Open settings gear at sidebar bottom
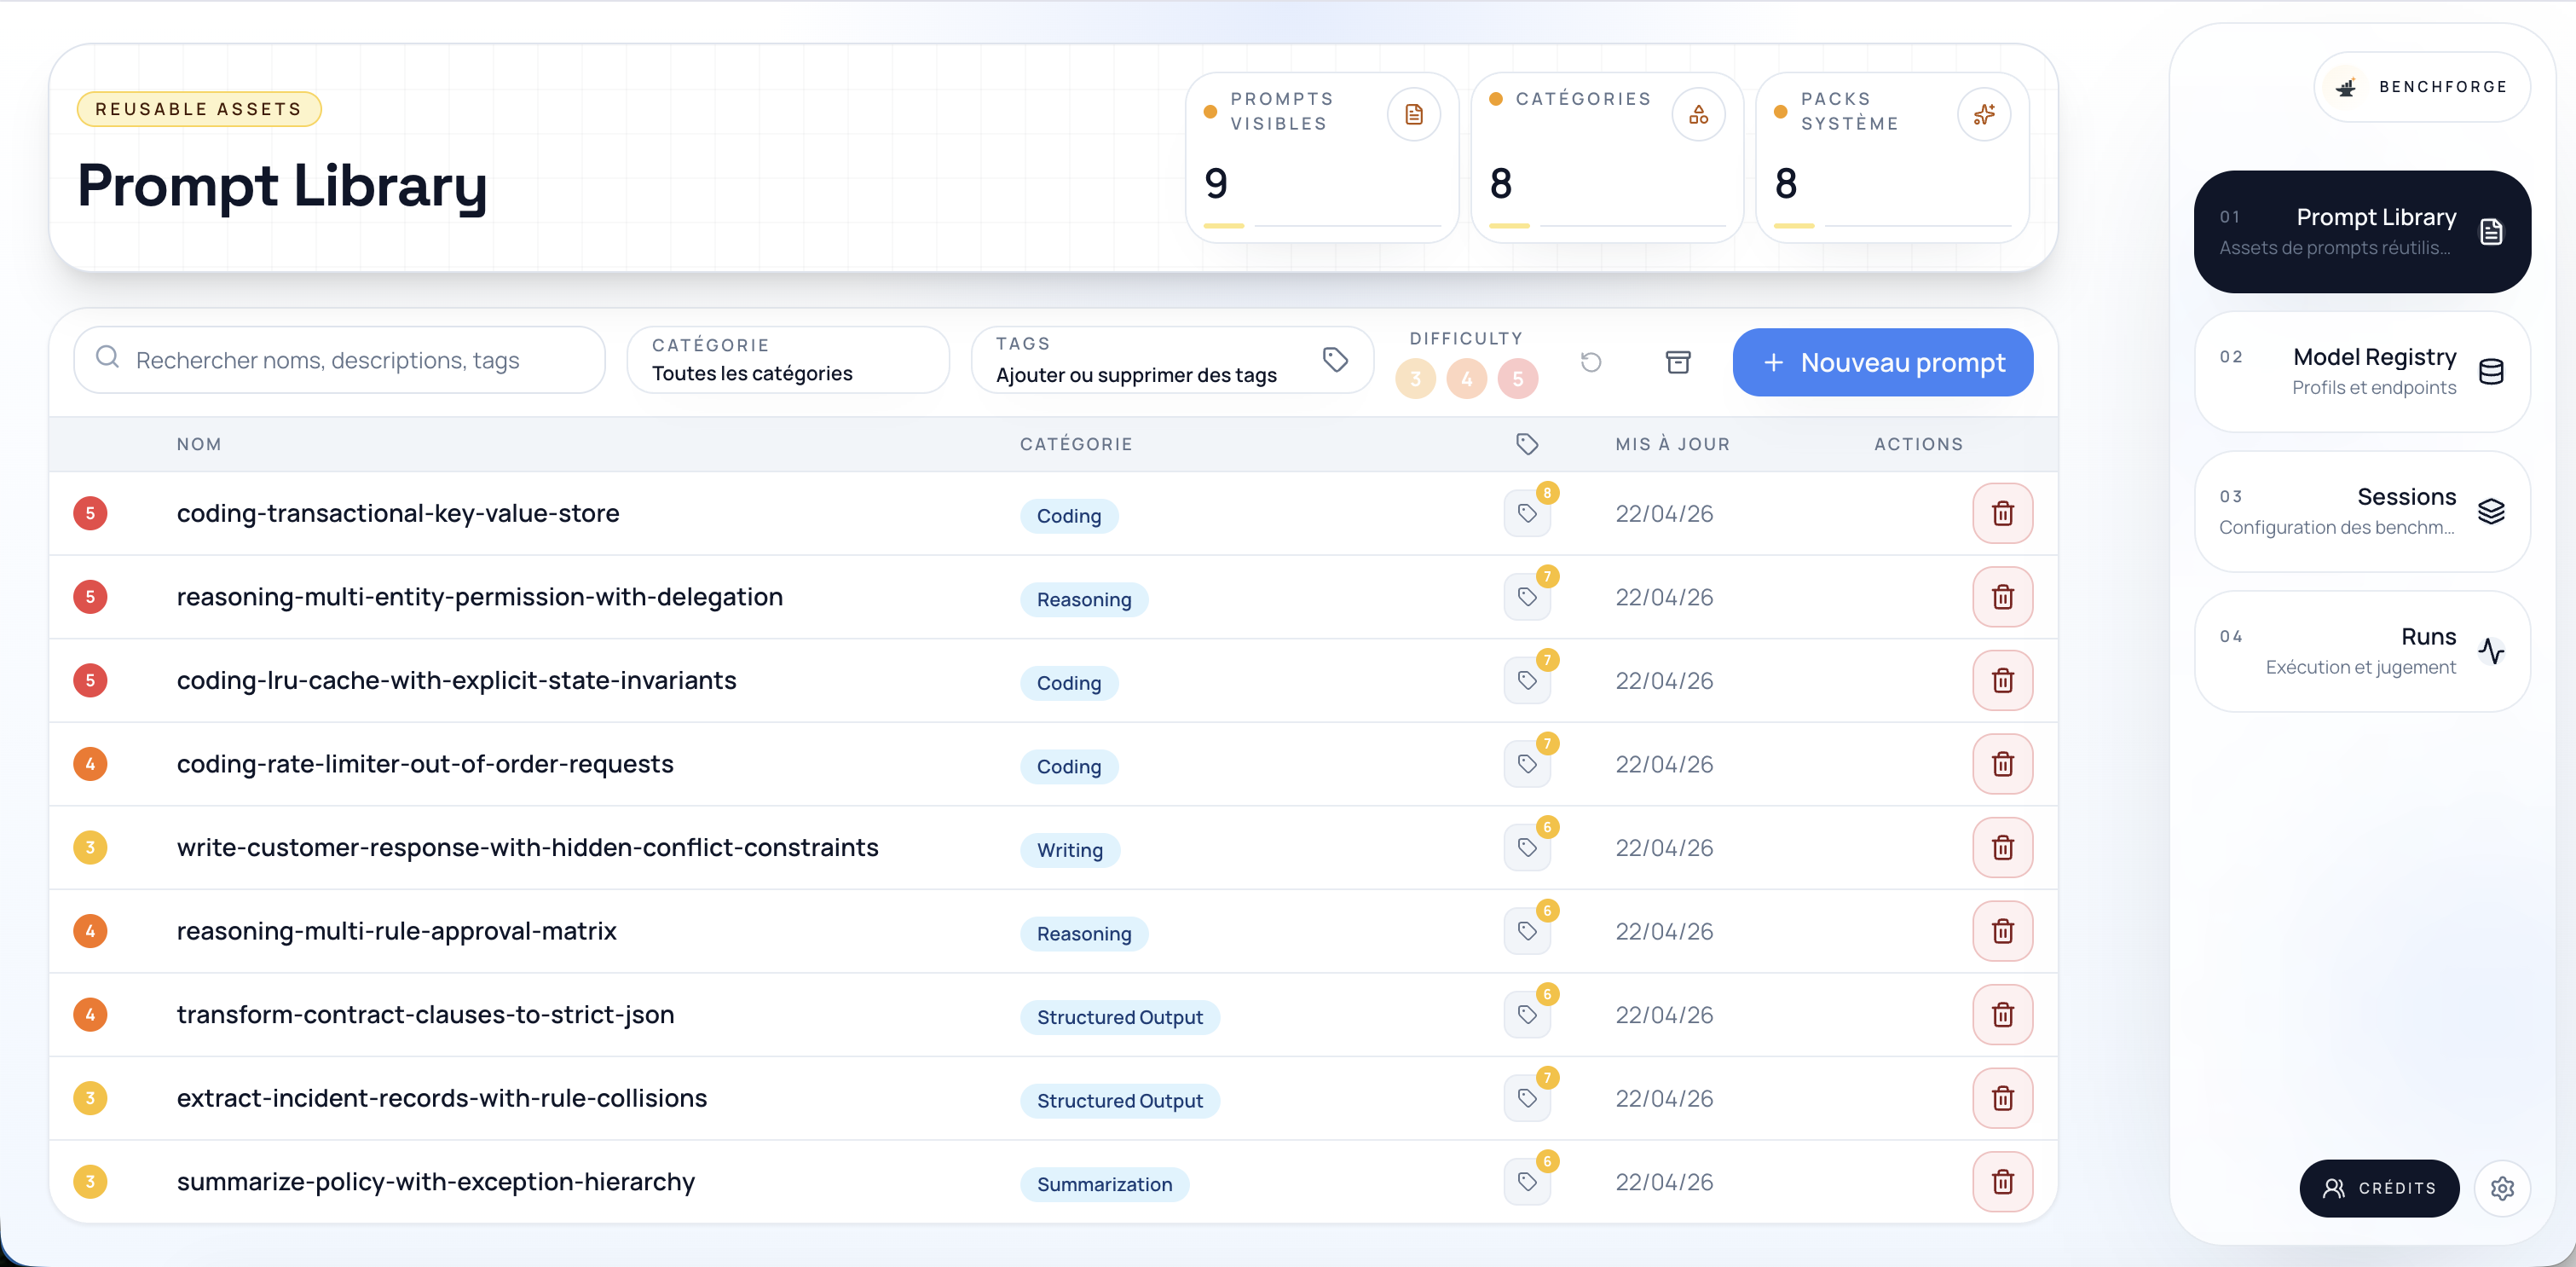This screenshot has height=1267, width=2576. pyautogui.click(x=2502, y=1188)
